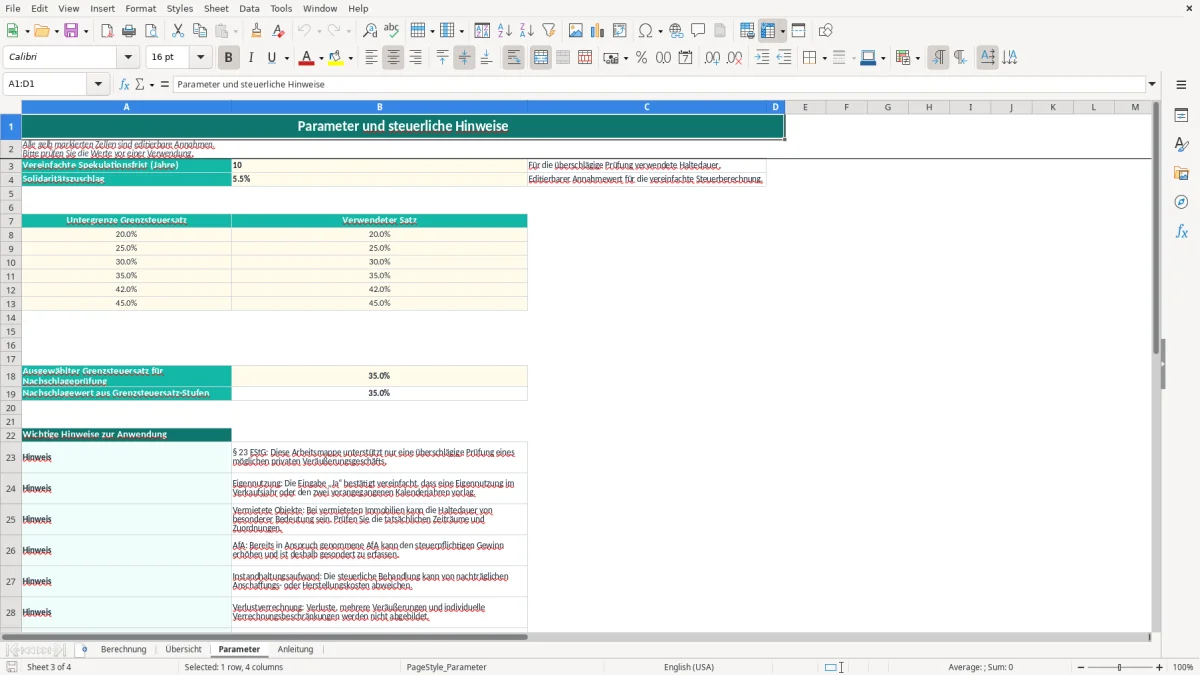Open the Sidebar Navigator panel
Image resolution: width=1200 pixels, height=675 pixels.
[1181, 202]
